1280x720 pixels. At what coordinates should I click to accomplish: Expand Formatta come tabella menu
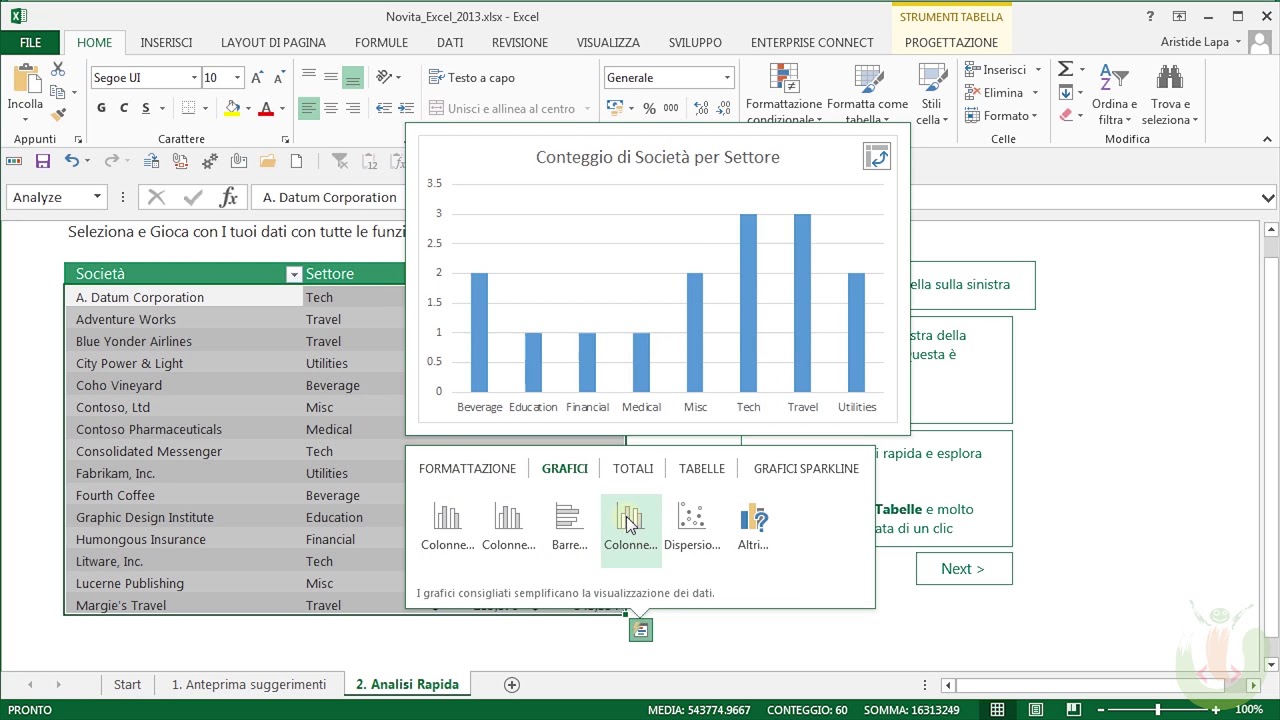click(867, 96)
